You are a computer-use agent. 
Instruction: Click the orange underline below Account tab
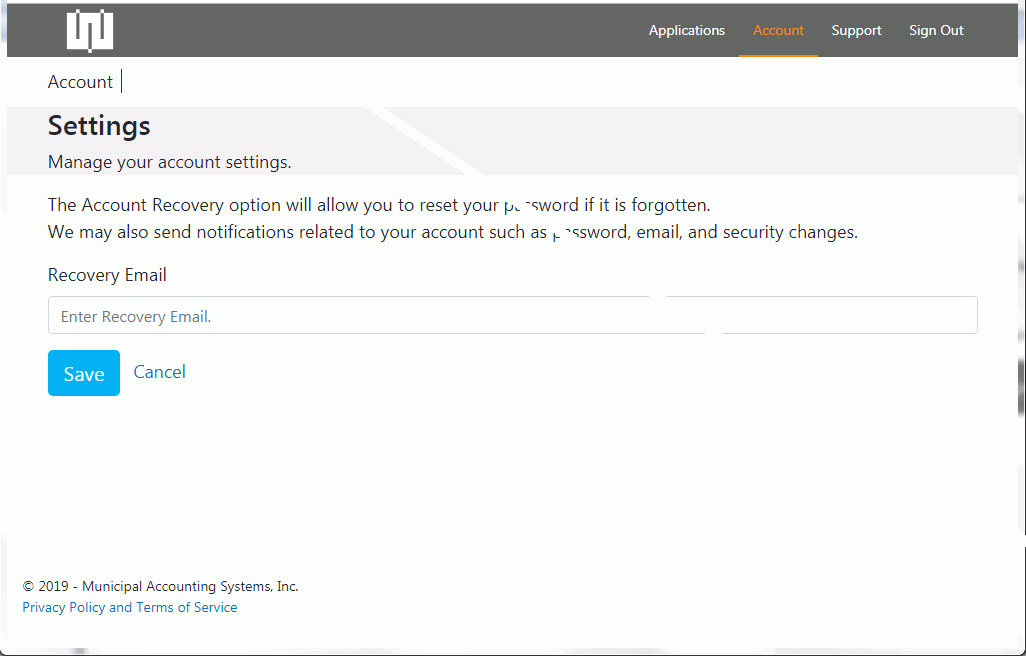click(778, 55)
